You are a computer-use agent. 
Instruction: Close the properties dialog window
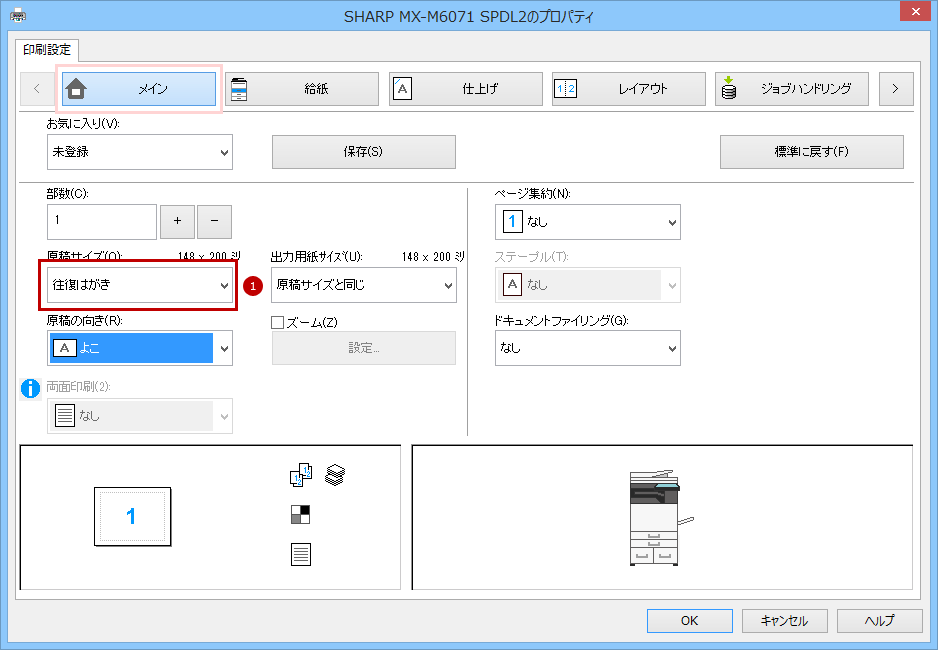[916, 11]
